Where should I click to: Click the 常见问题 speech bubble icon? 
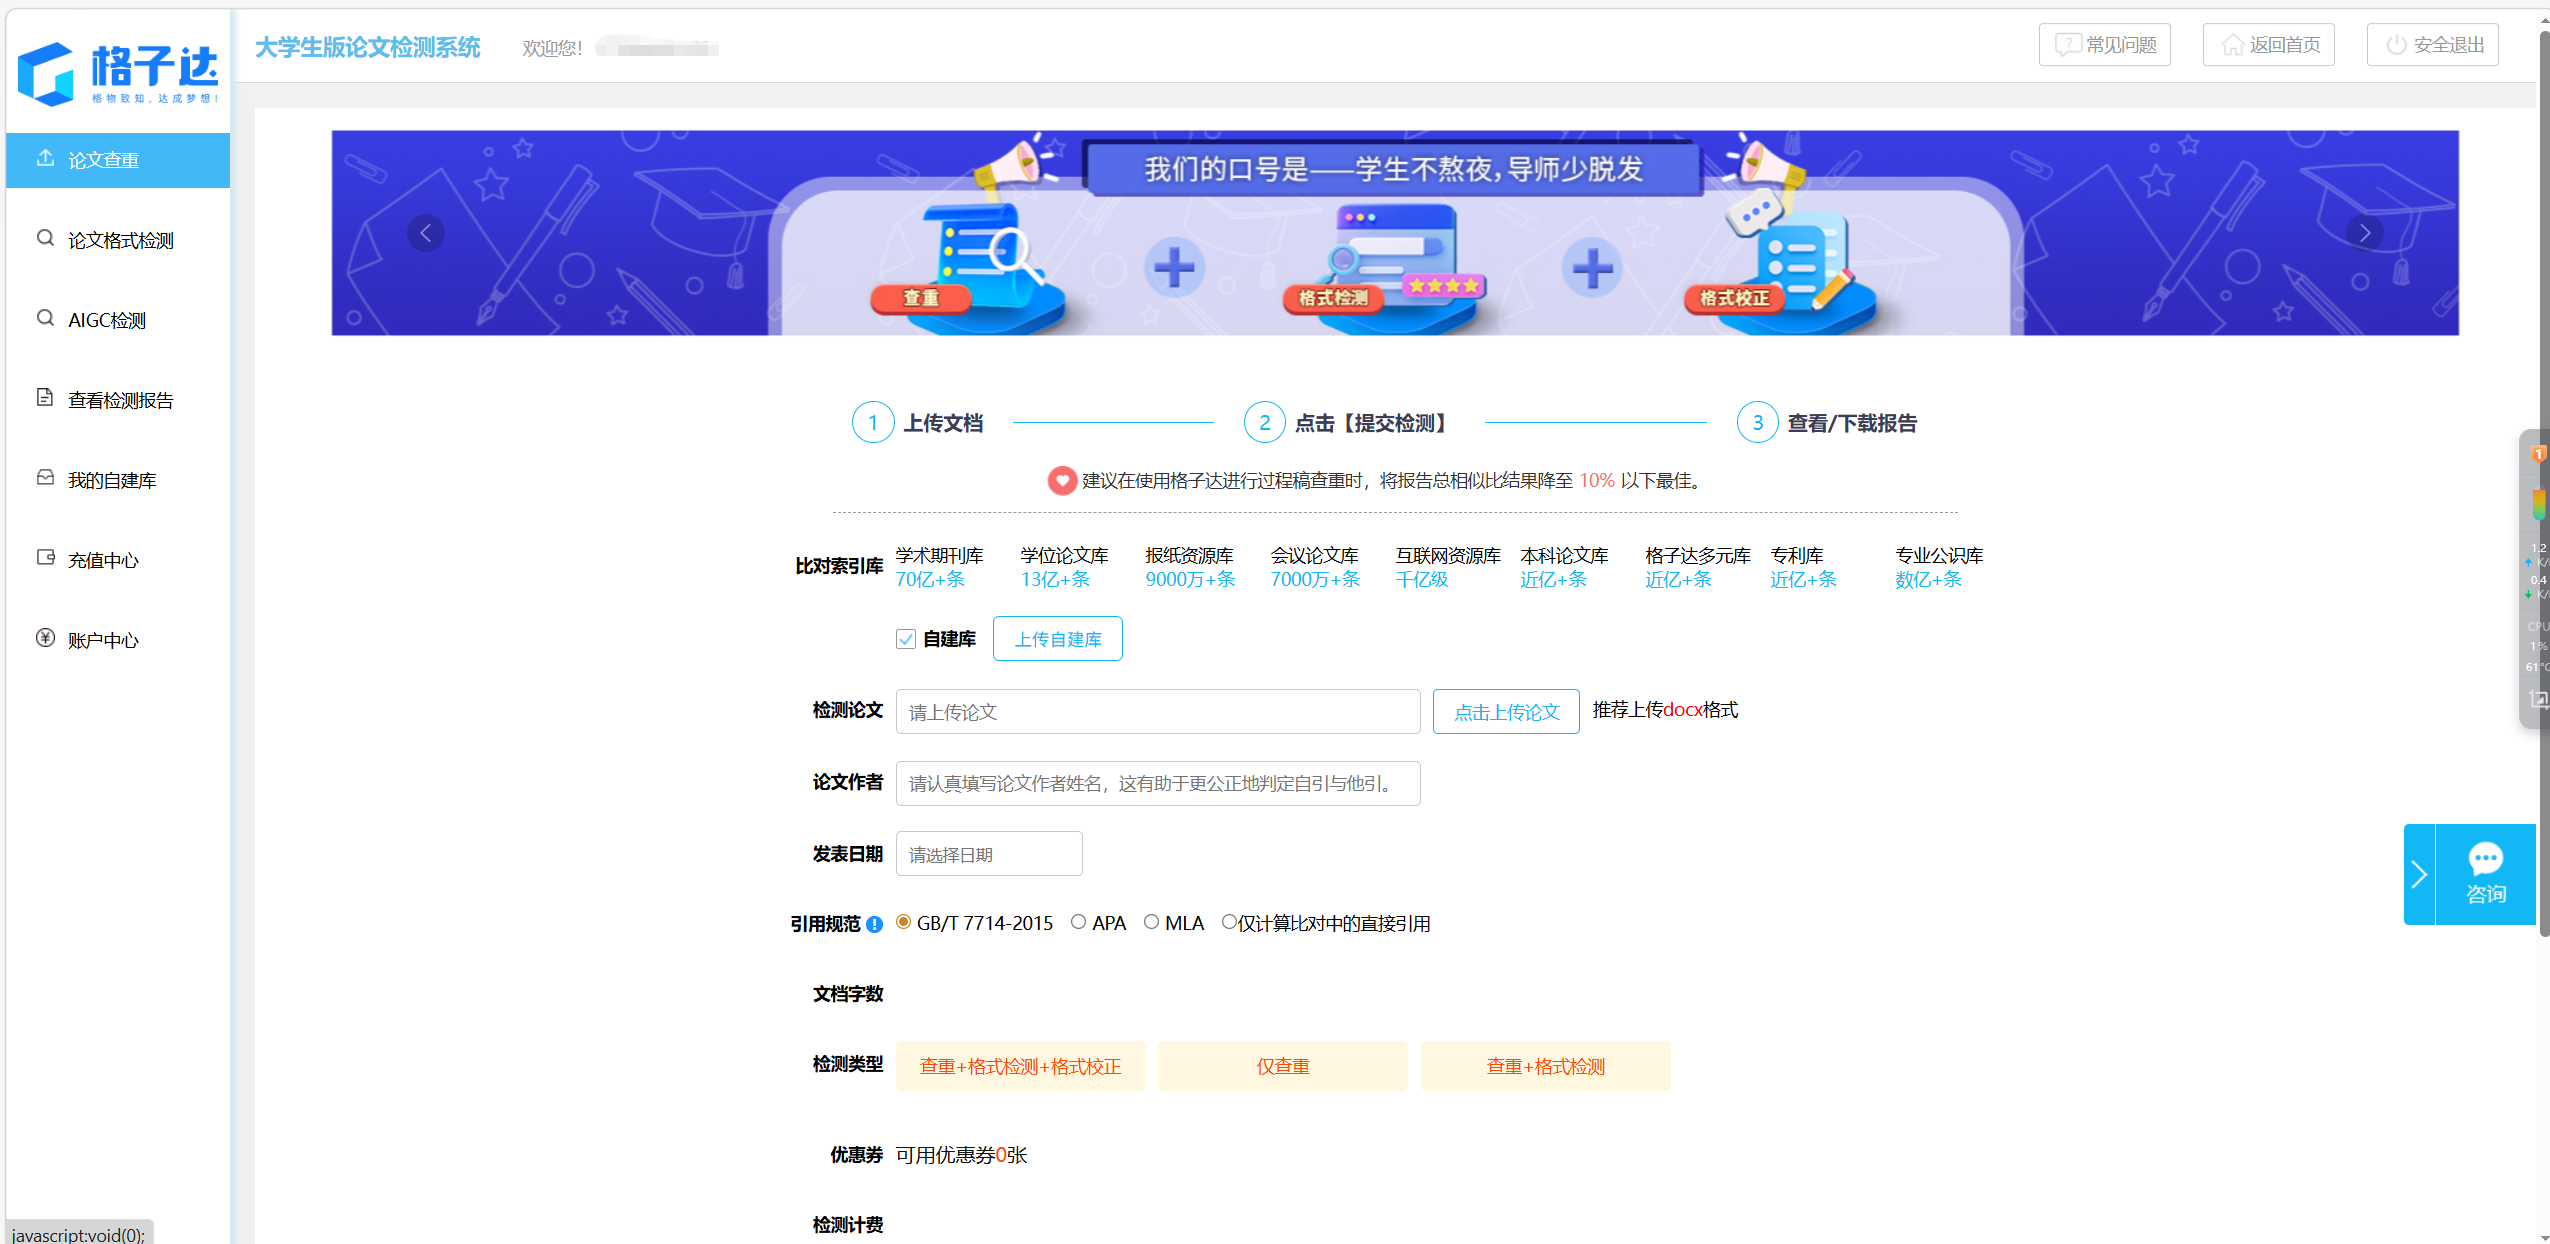click(x=2068, y=44)
